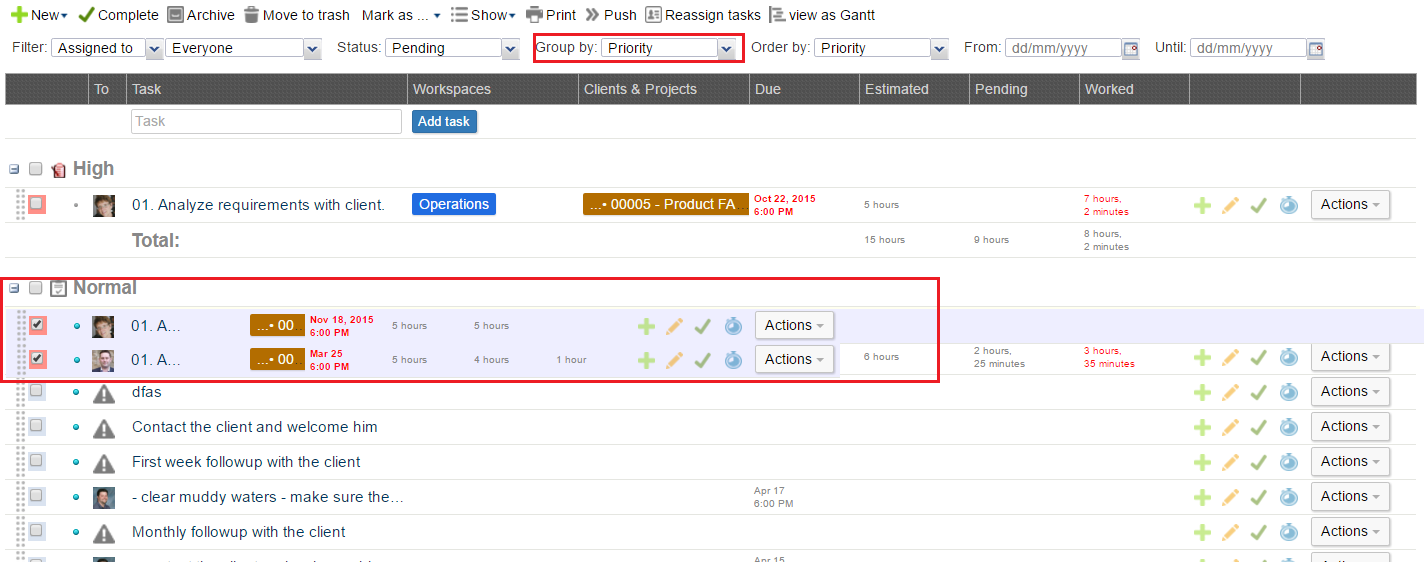Open calendar picker beside Until date field
The height and width of the screenshot is (562, 1424).
(x=1316, y=48)
